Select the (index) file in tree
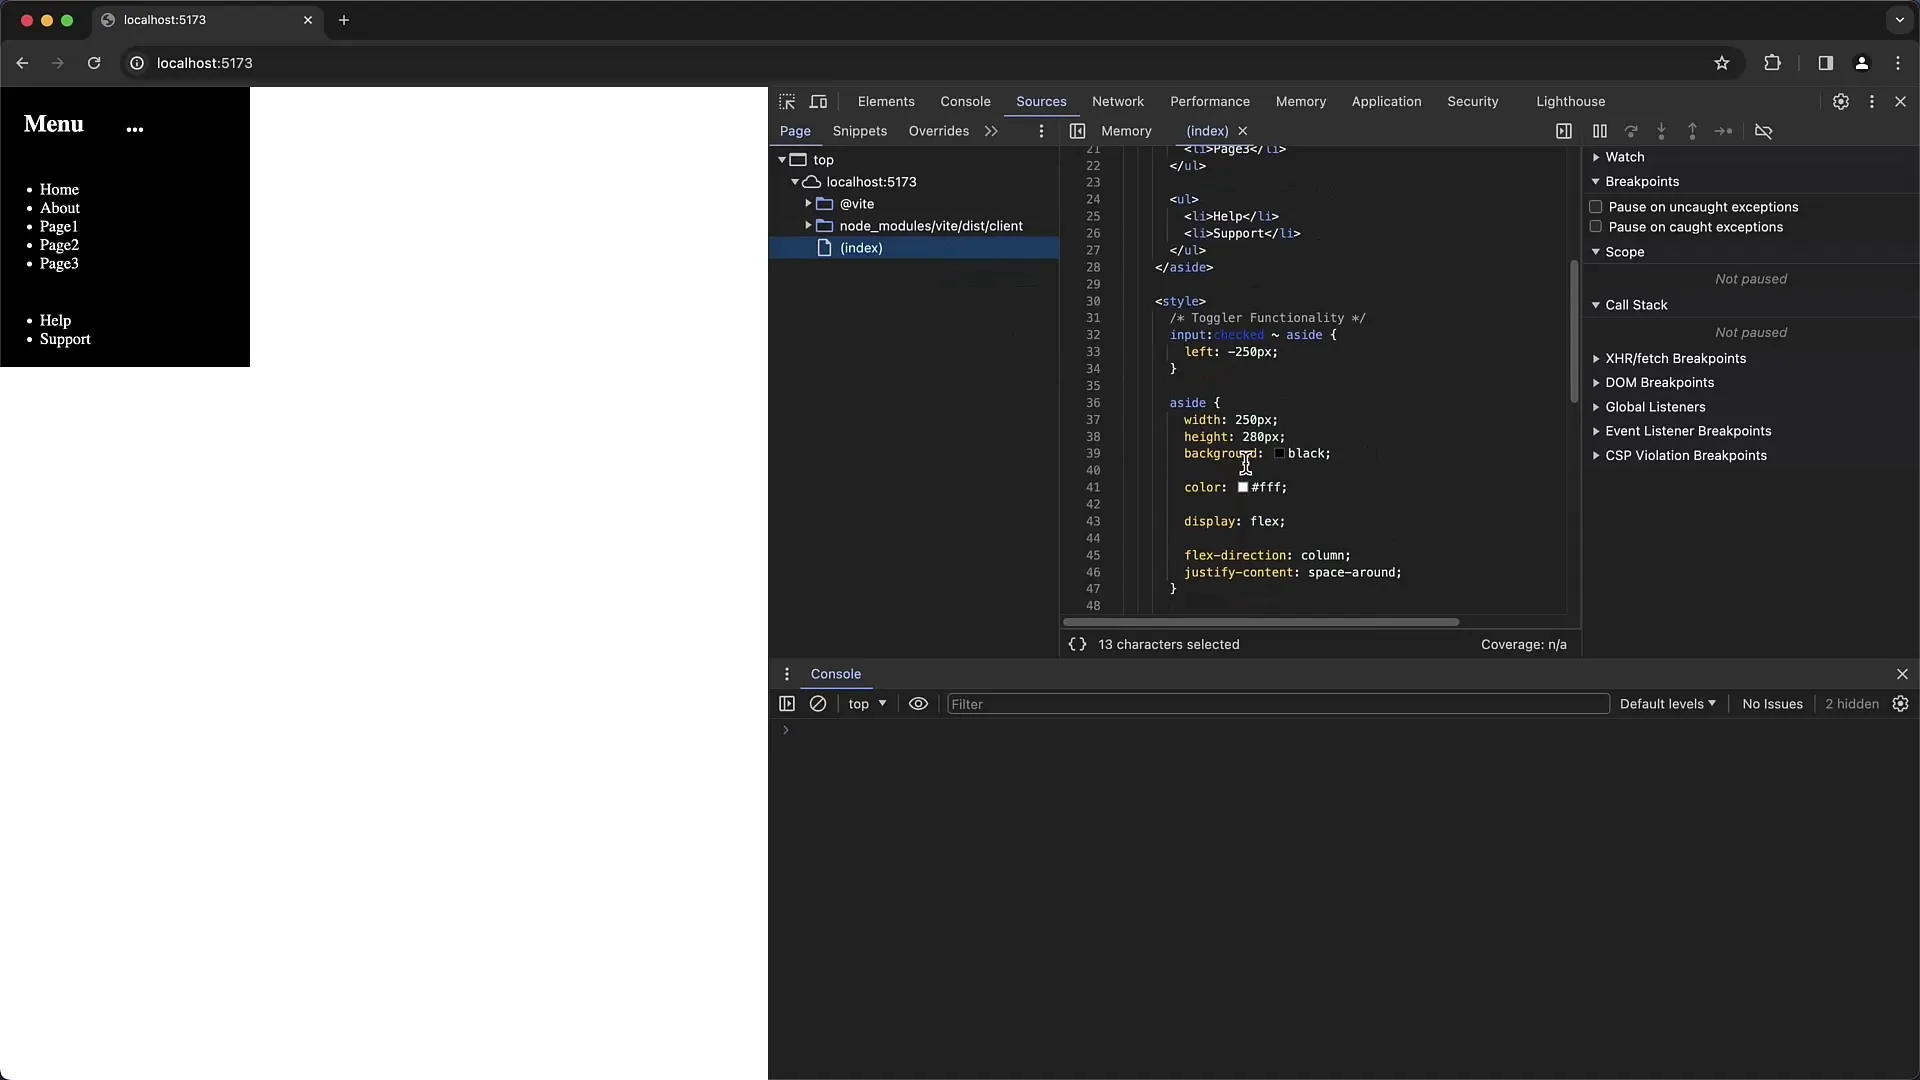Viewport: 1920px width, 1080px height. coord(914,248)
